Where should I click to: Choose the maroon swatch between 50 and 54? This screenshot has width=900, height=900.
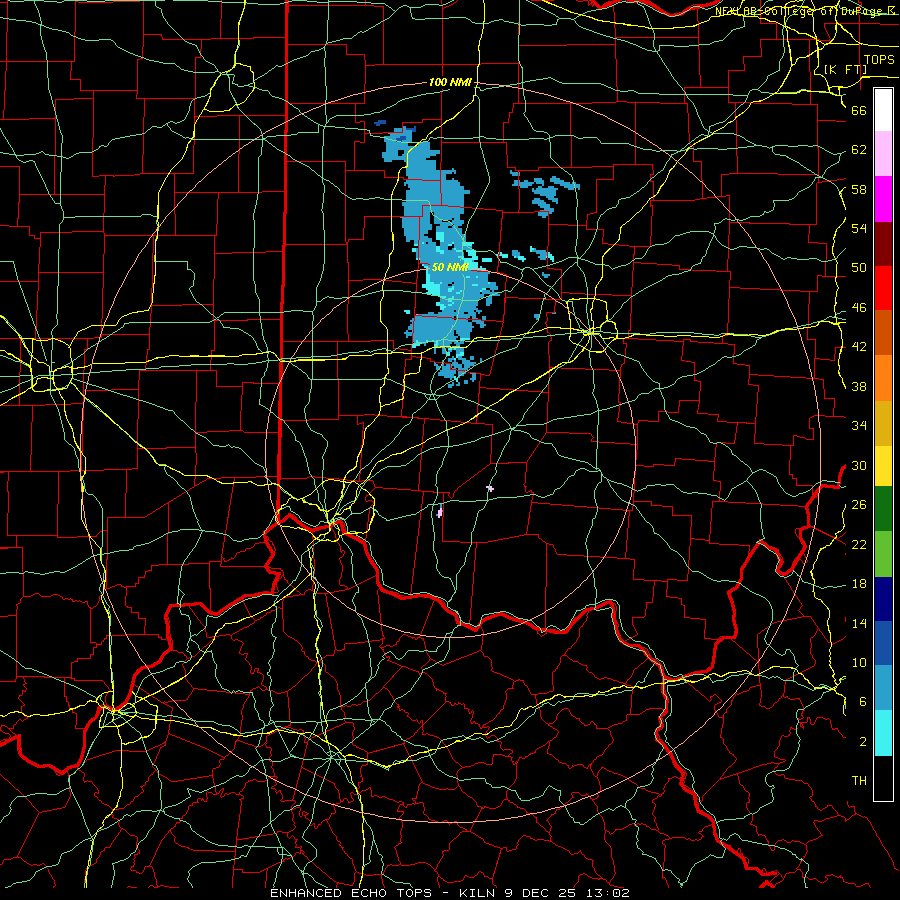coord(883,243)
